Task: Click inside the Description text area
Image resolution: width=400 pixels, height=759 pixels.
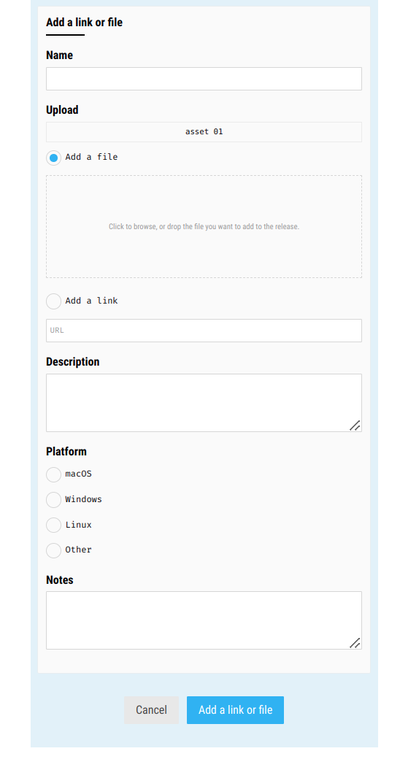Action: click(x=203, y=403)
